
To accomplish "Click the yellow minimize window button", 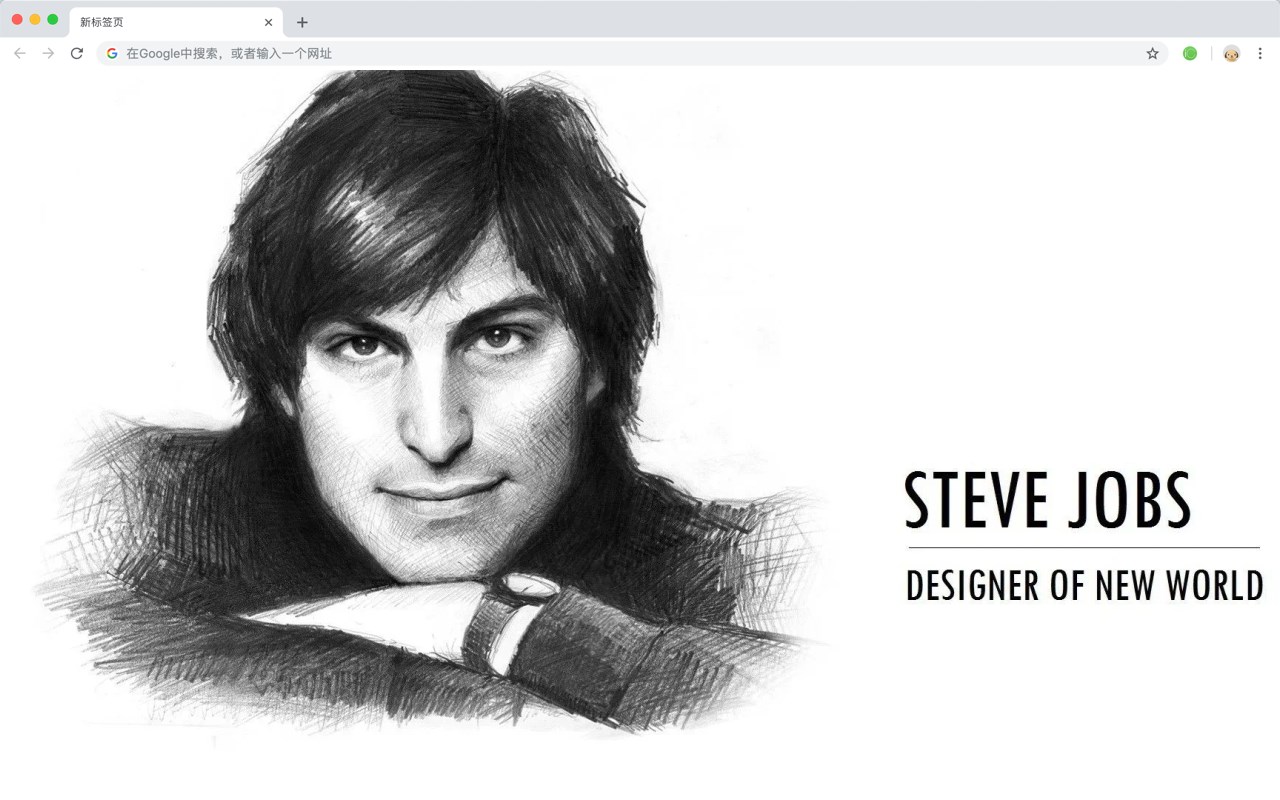I will coord(35,19).
